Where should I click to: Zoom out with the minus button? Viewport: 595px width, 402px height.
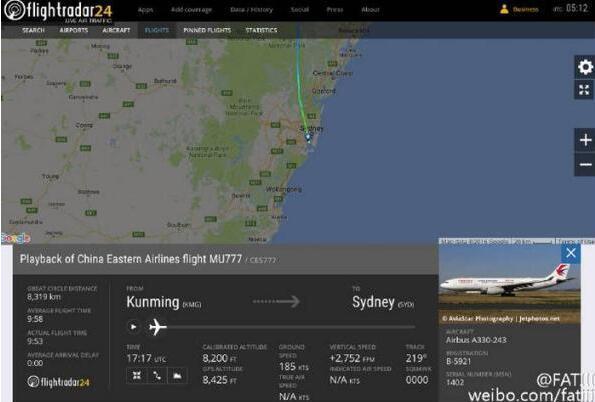click(x=585, y=164)
